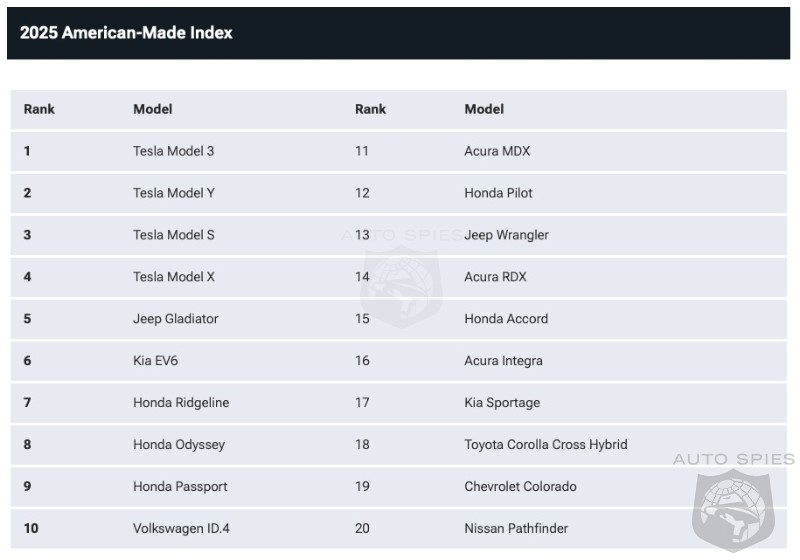Select the Kia Sportage entry

tap(502, 402)
